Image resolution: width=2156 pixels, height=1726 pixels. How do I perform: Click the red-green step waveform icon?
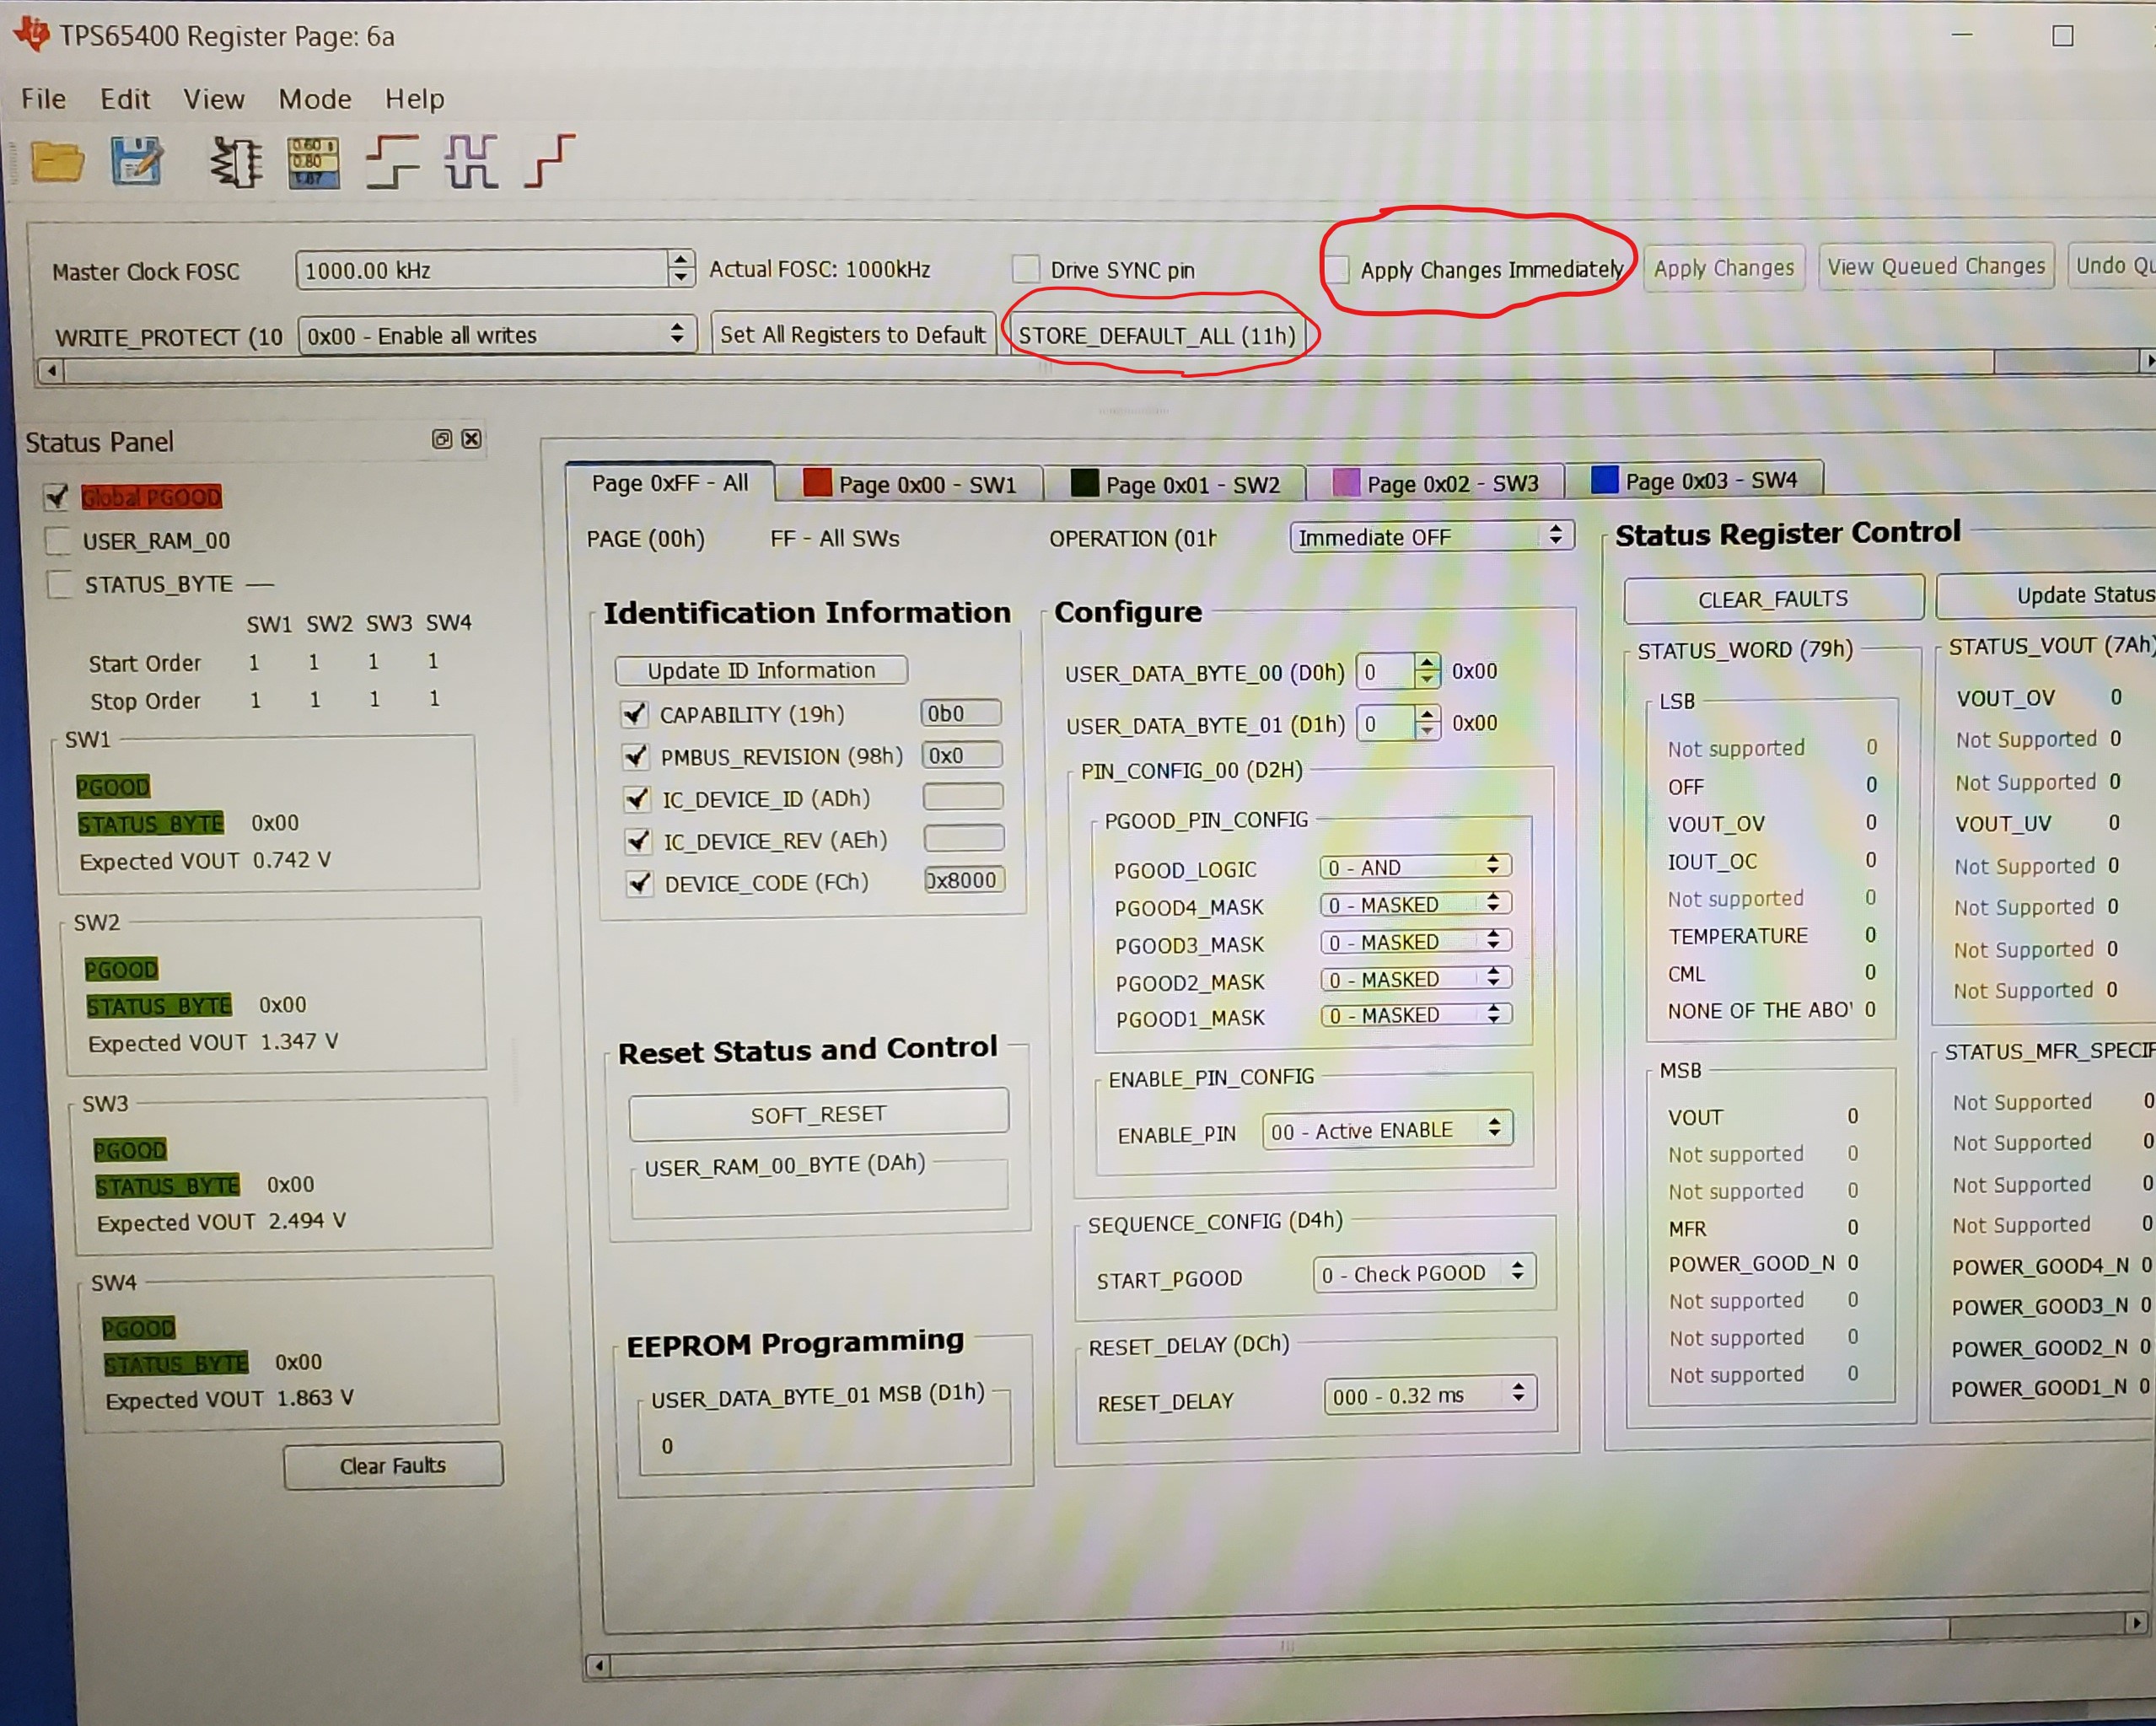tap(391, 162)
